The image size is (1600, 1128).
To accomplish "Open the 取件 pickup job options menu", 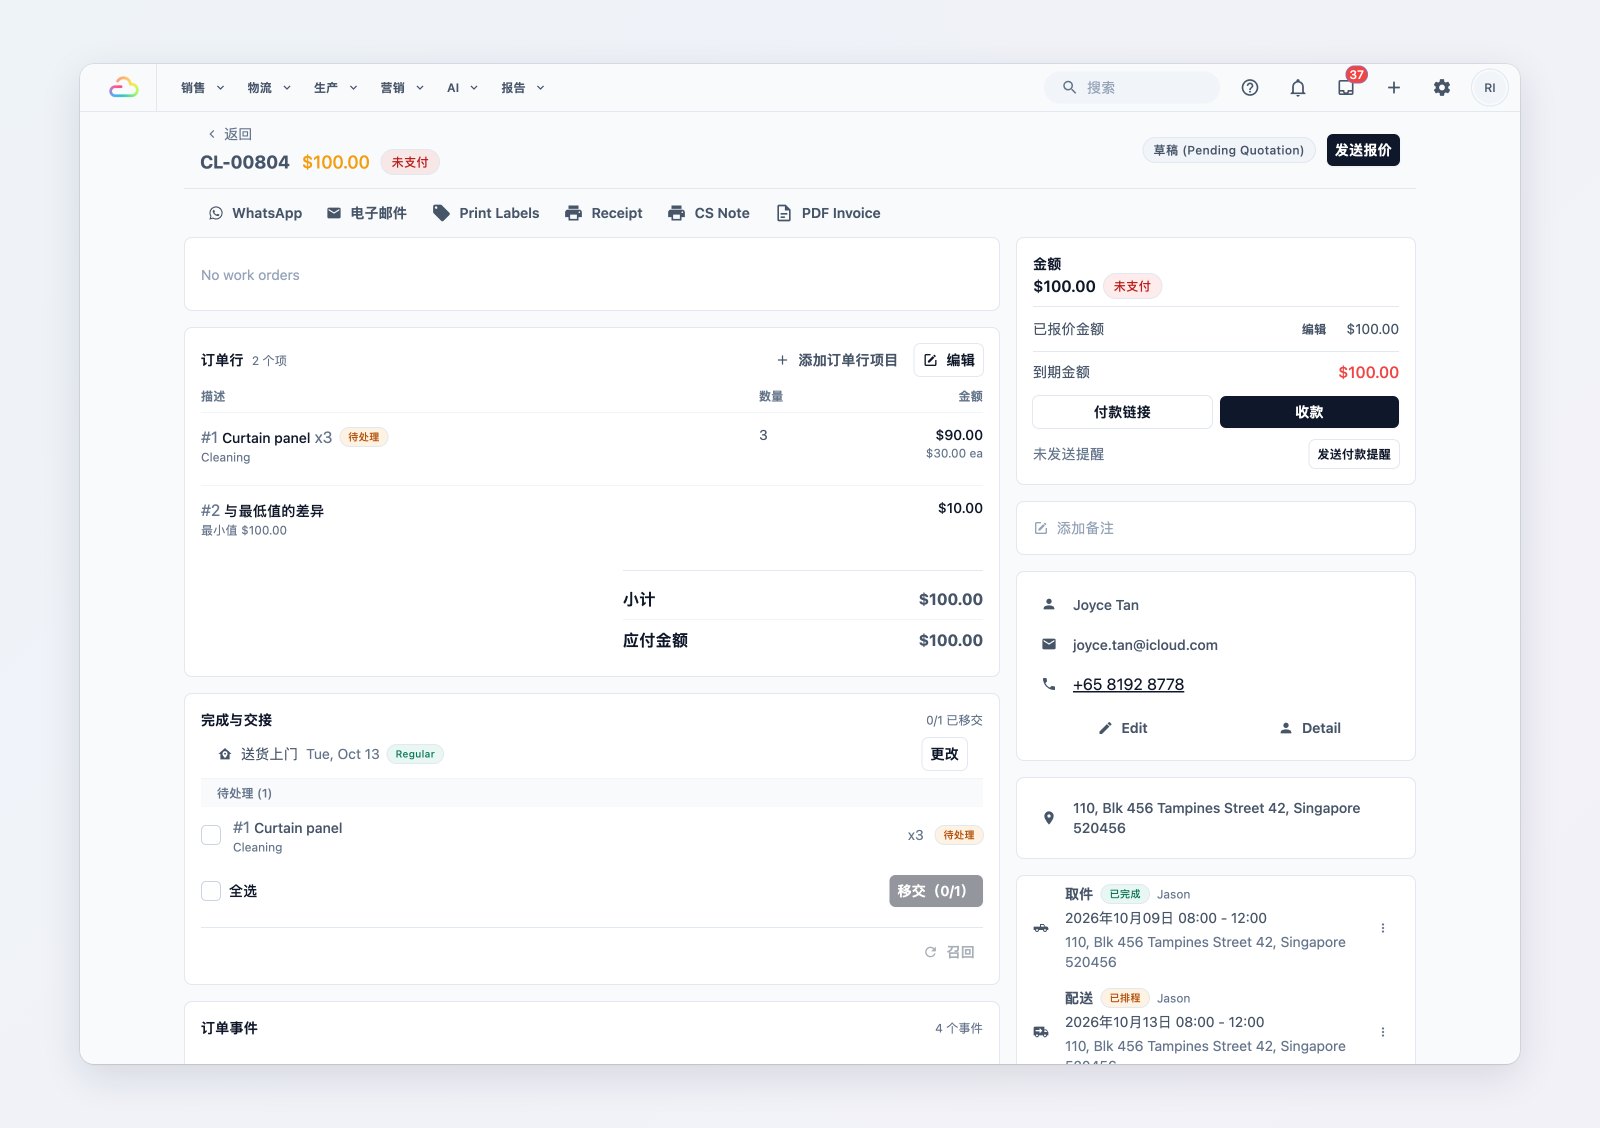I will click(x=1383, y=928).
